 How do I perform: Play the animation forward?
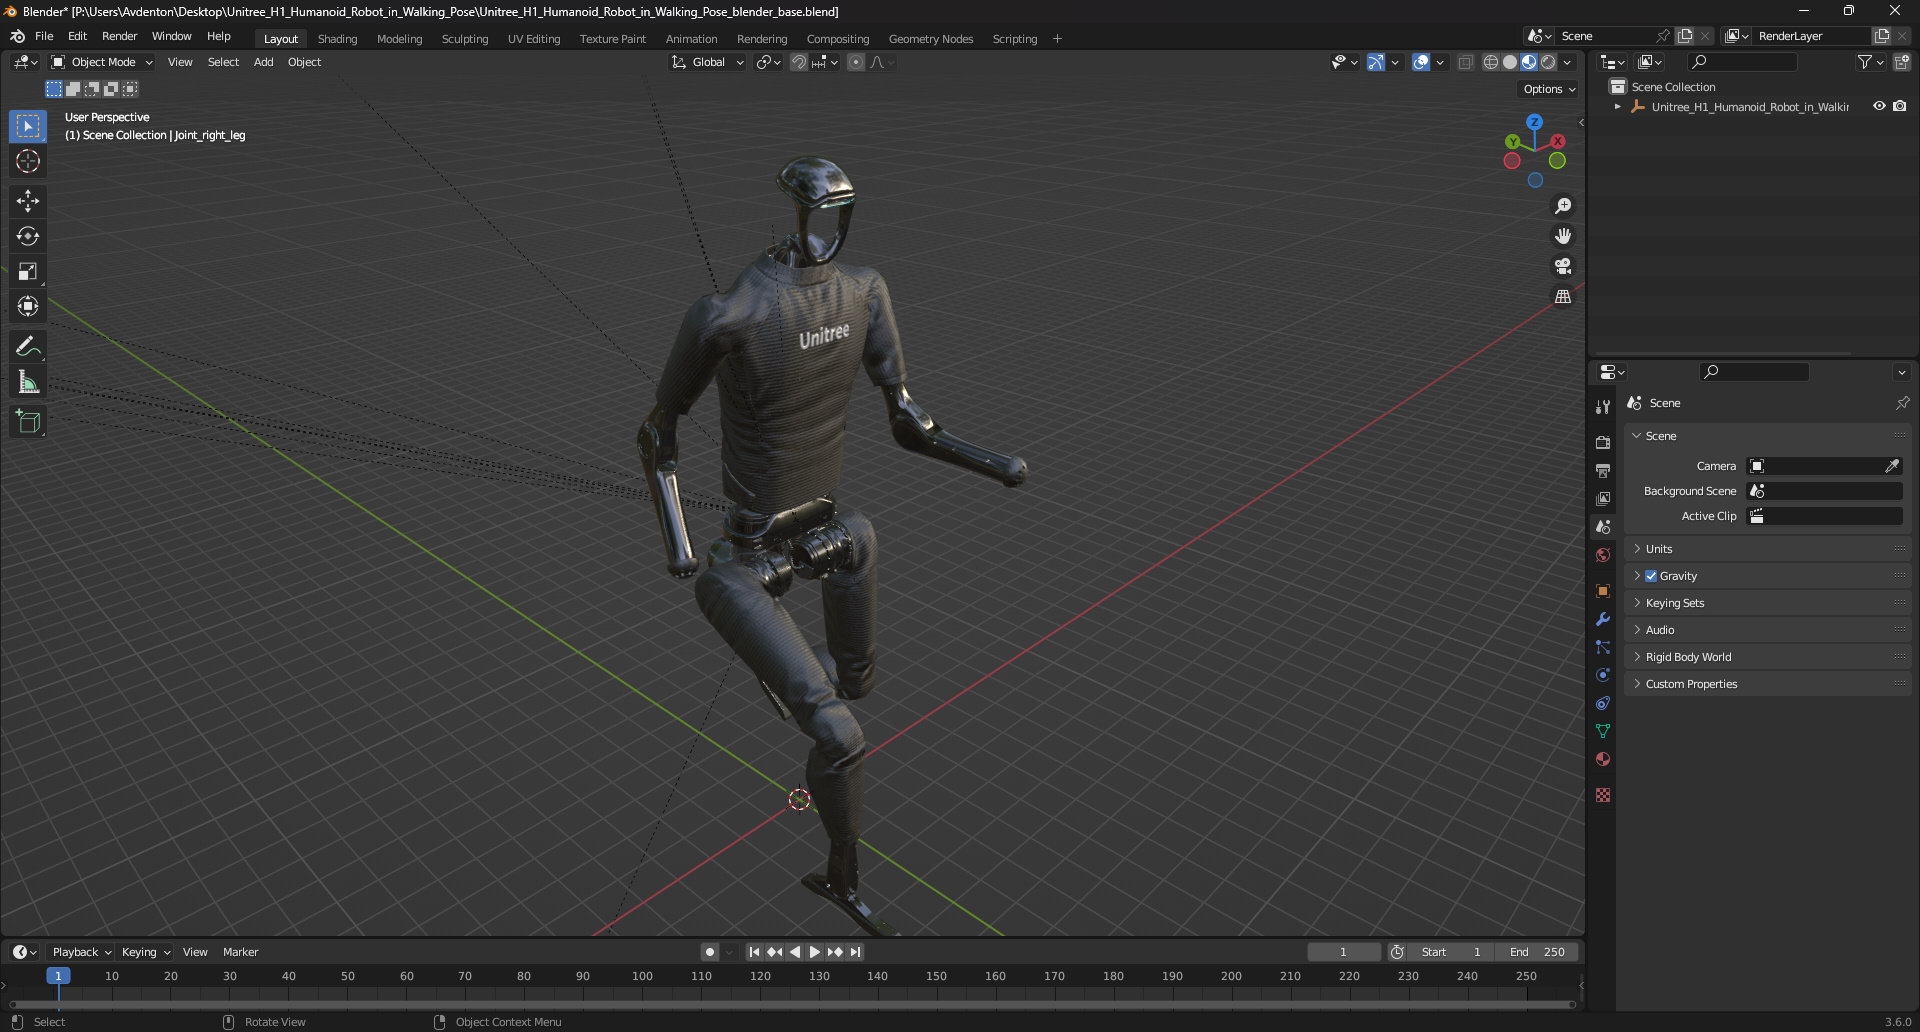[x=815, y=952]
